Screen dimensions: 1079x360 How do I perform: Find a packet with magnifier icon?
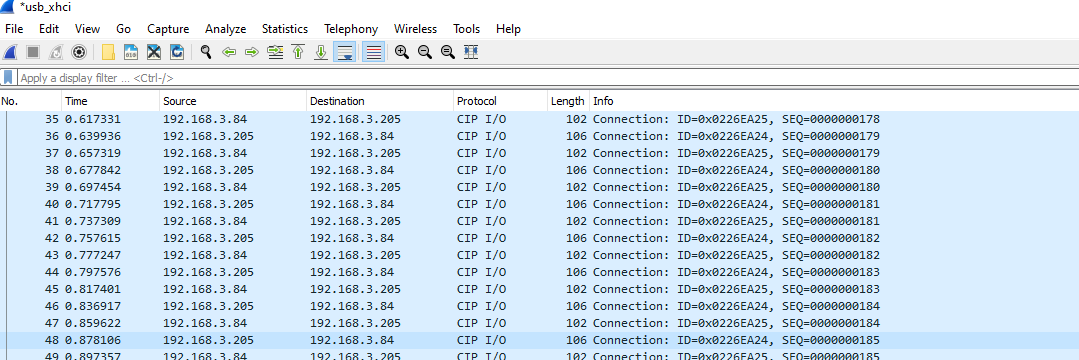205,52
